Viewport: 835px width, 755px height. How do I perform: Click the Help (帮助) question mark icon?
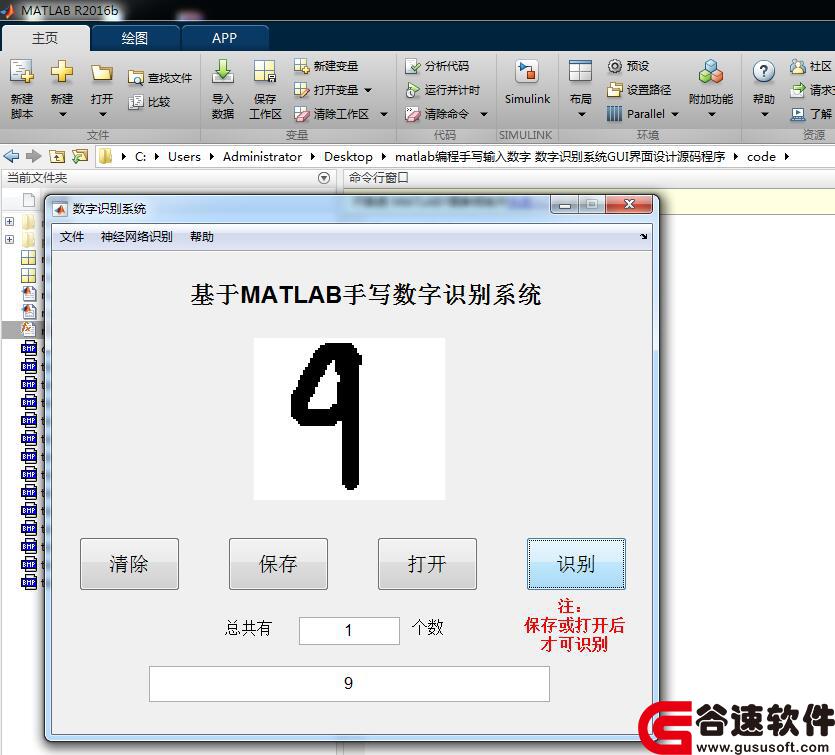click(x=764, y=71)
